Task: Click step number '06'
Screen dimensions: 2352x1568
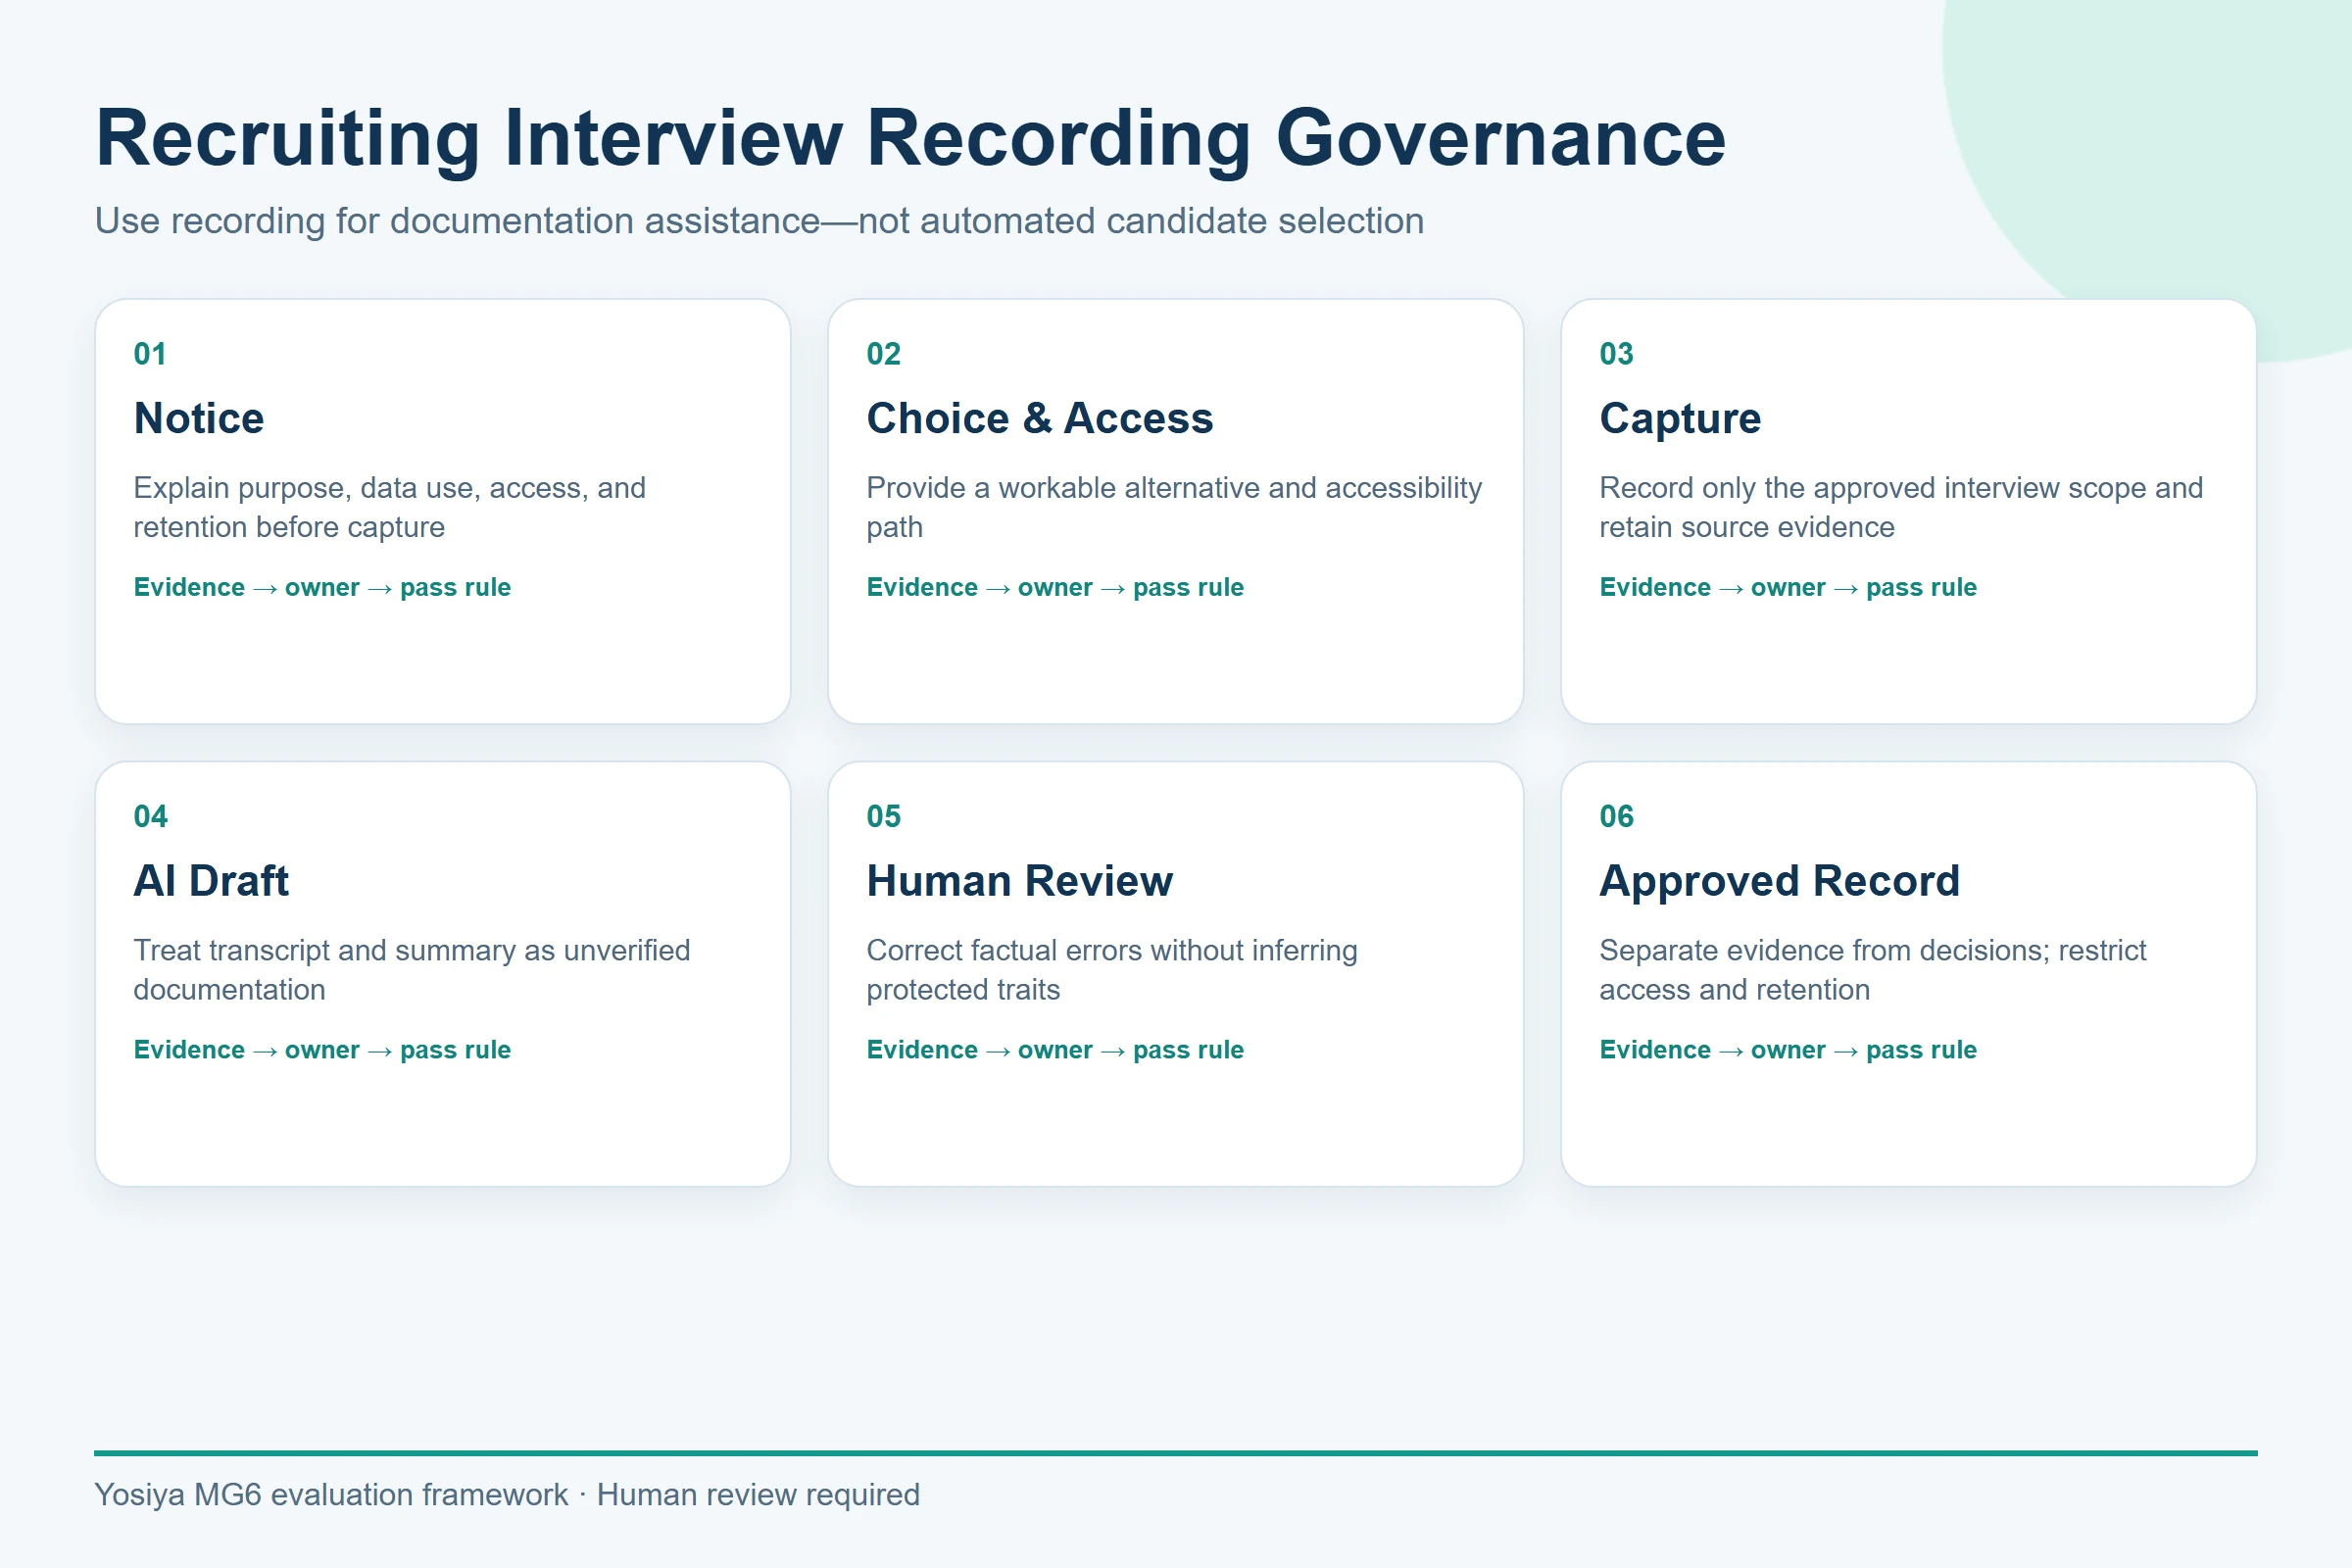Action: (x=1616, y=817)
